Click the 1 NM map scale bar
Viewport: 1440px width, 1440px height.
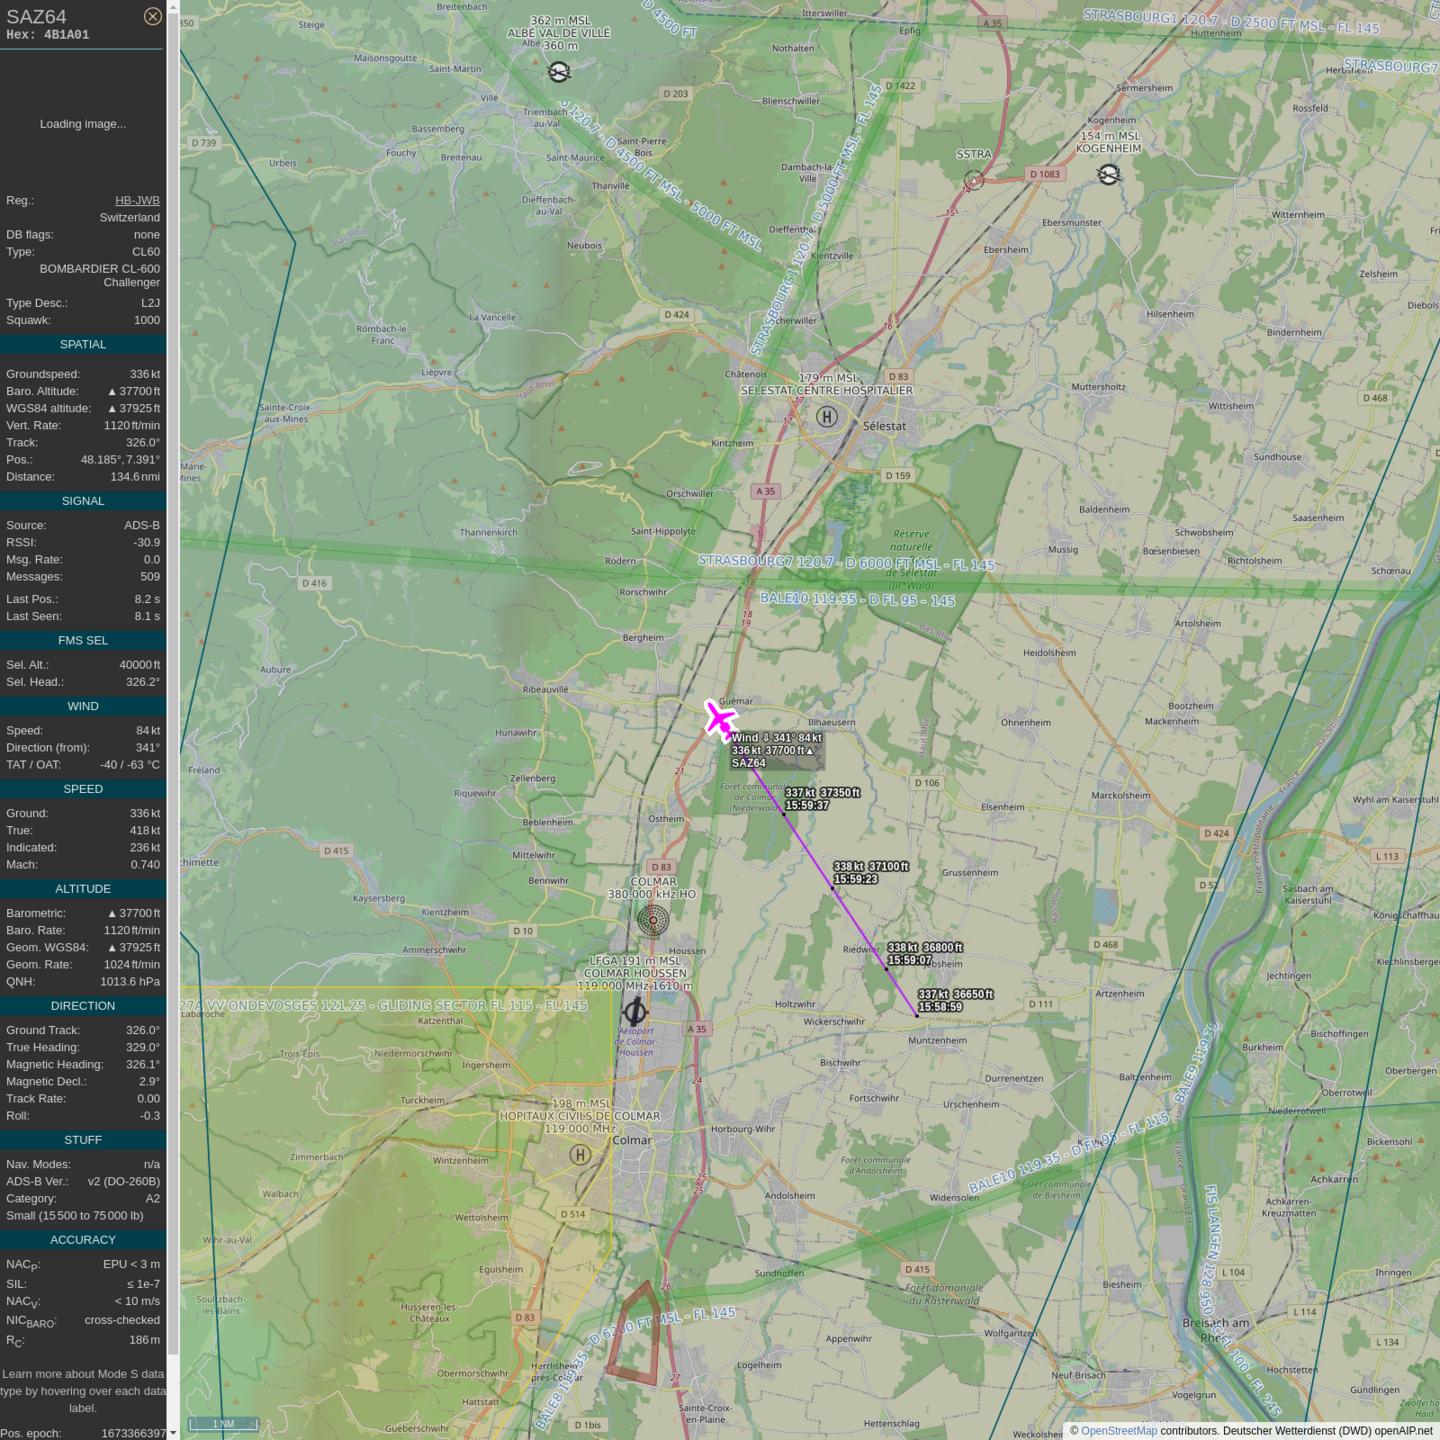coord(224,1424)
